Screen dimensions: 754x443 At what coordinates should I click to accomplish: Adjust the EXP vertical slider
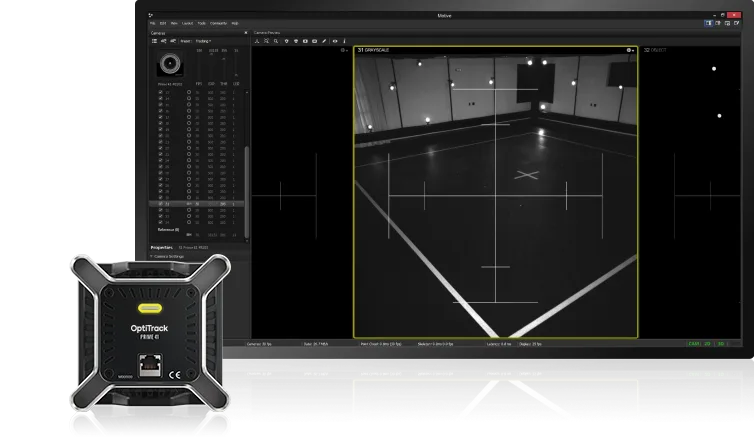(212, 66)
